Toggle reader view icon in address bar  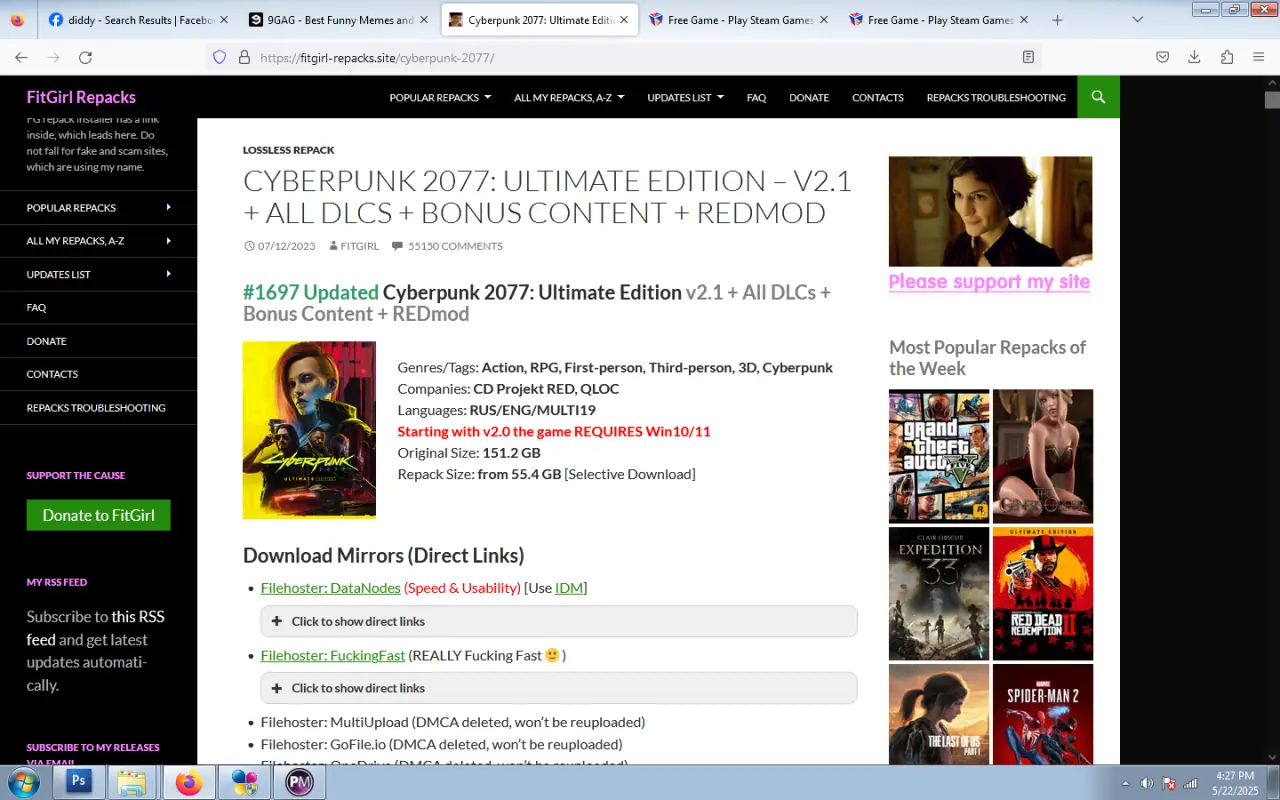click(x=1028, y=57)
